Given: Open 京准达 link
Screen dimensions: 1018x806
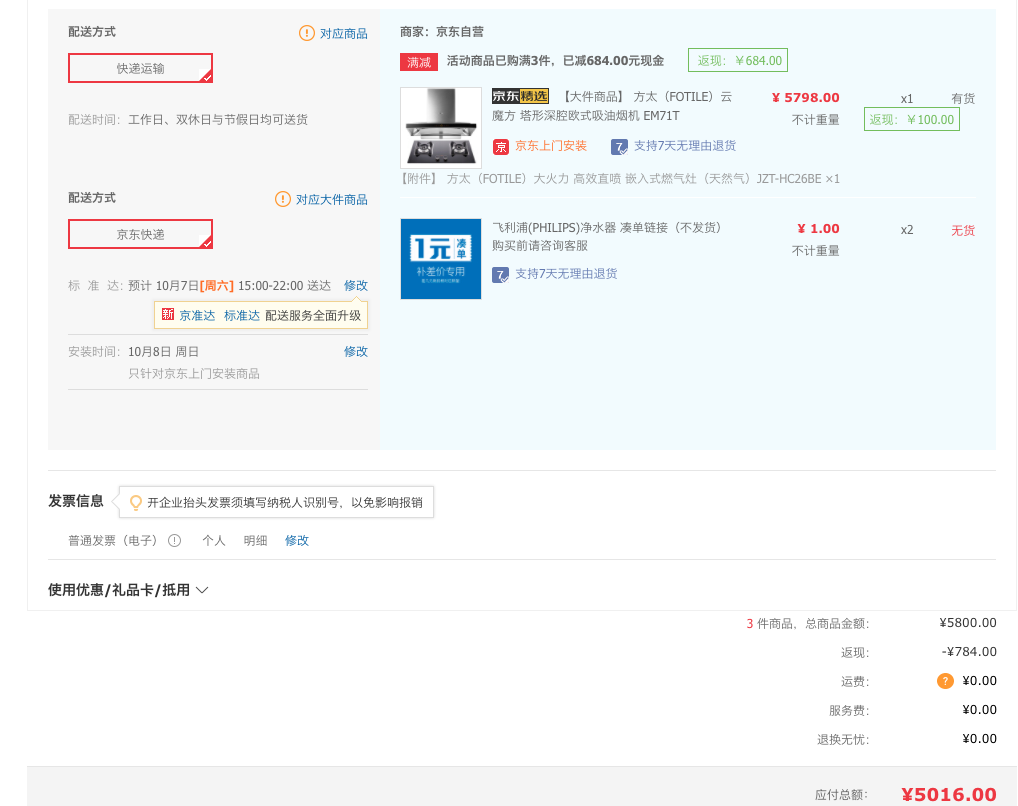Looking at the screenshot, I should pyautogui.click(x=197, y=316).
